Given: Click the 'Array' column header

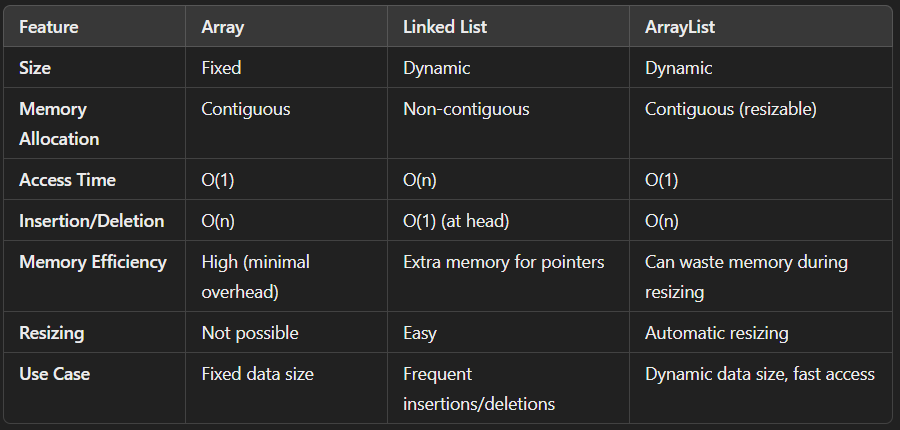Looking at the screenshot, I should pyautogui.click(x=223, y=27).
